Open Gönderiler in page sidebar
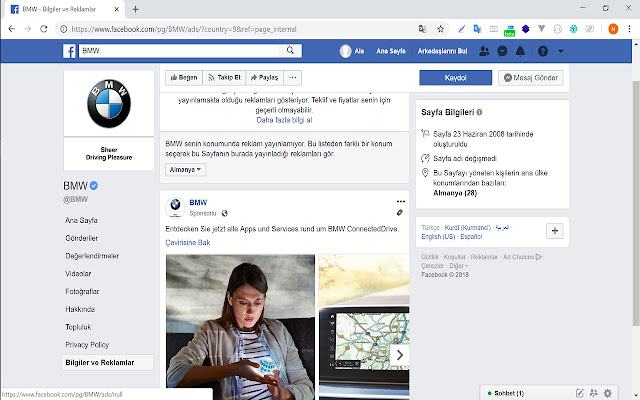 point(82,238)
